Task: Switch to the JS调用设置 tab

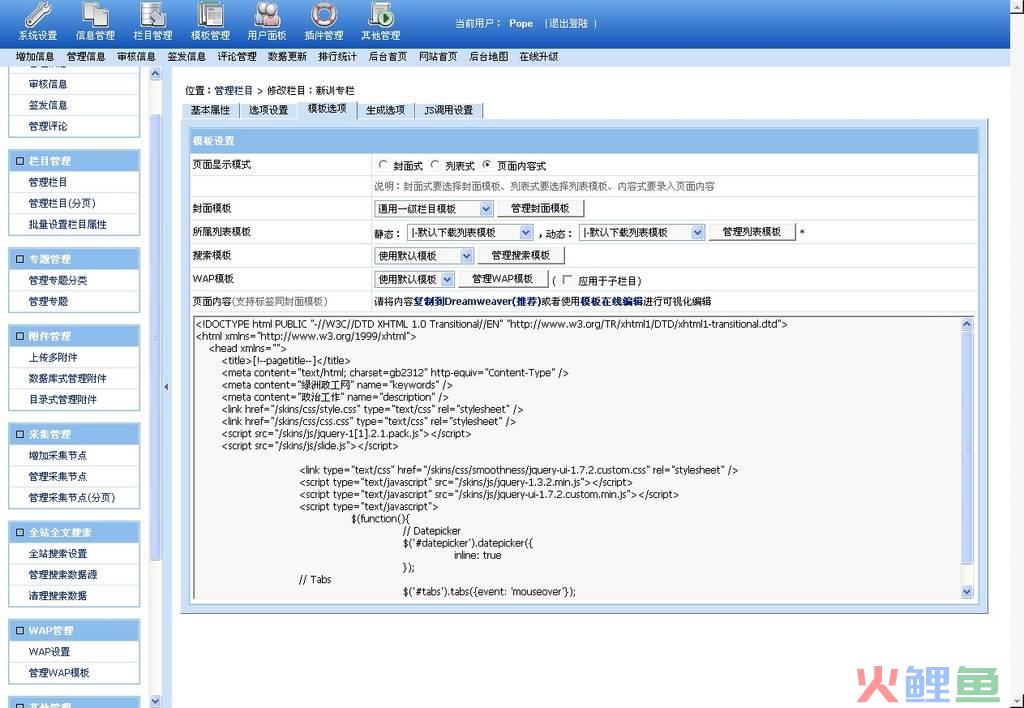Action: tap(449, 110)
